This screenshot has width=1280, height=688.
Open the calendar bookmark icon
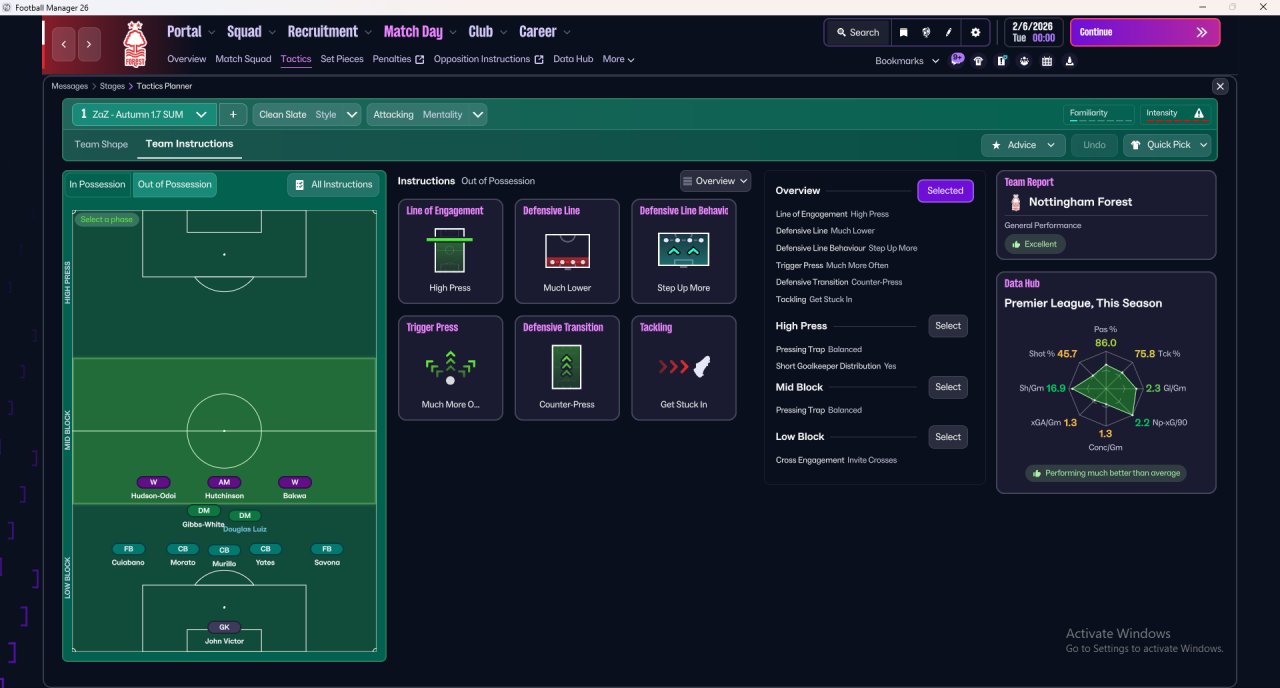coord(1047,61)
